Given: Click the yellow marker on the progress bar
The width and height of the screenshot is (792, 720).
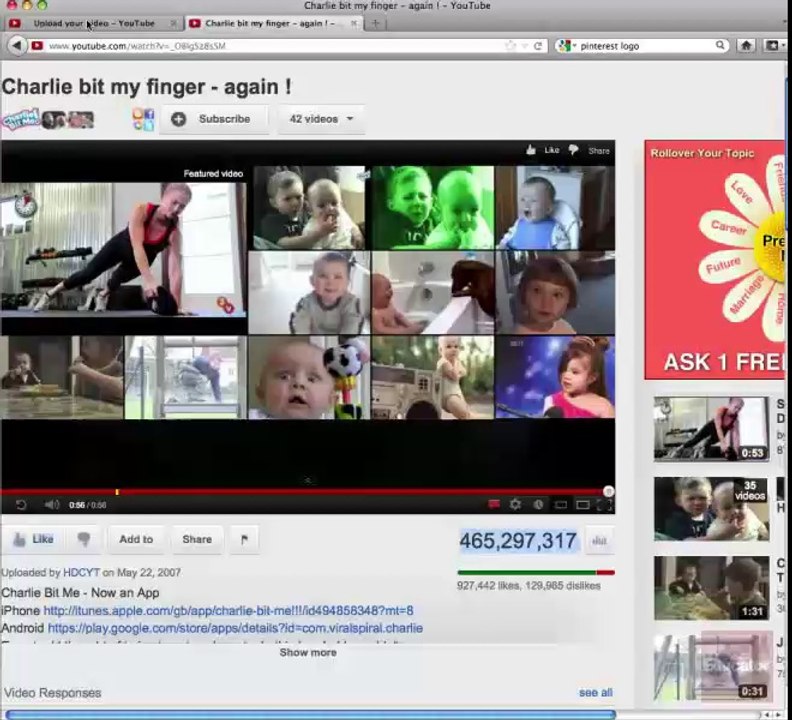Looking at the screenshot, I should (x=117, y=492).
